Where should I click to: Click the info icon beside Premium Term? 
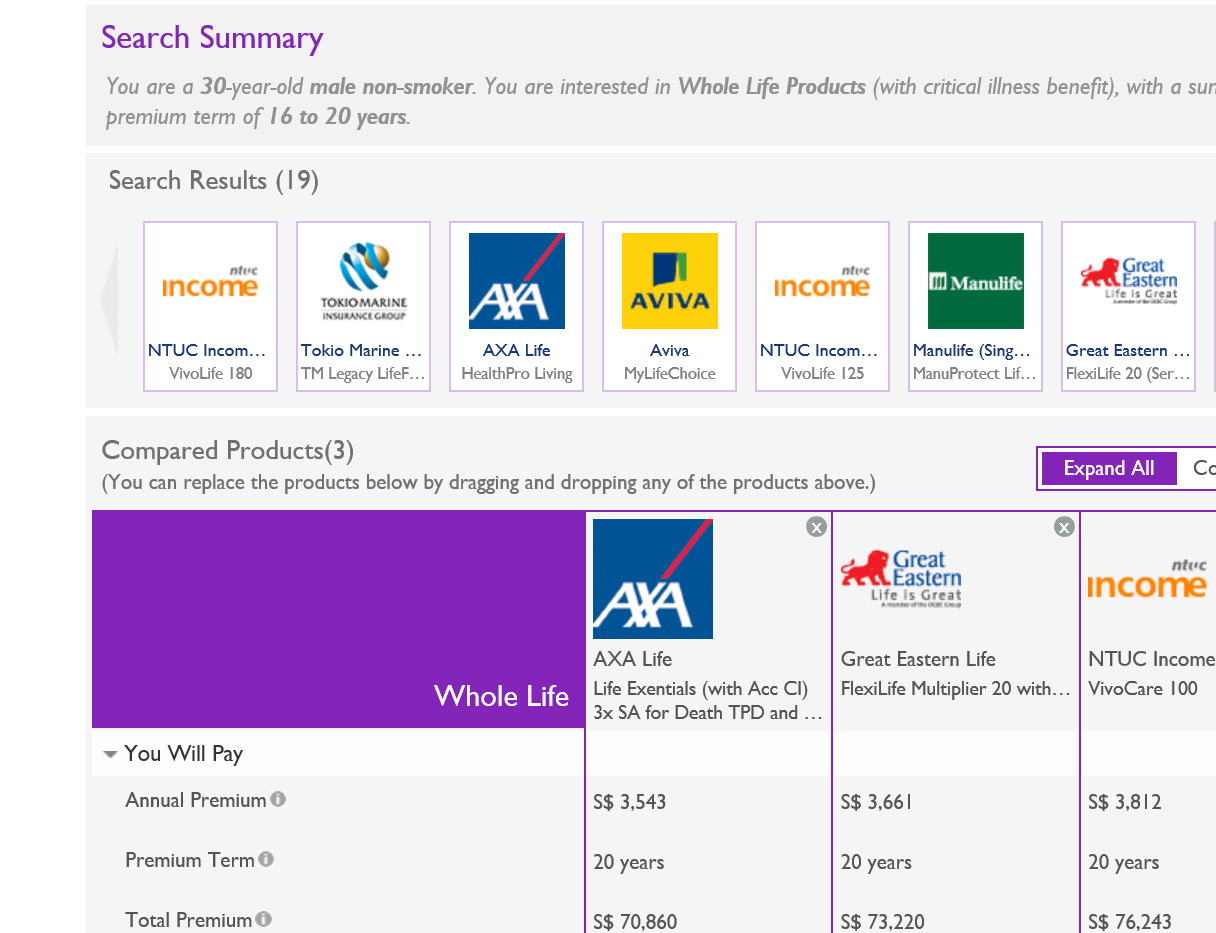point(266,859)
